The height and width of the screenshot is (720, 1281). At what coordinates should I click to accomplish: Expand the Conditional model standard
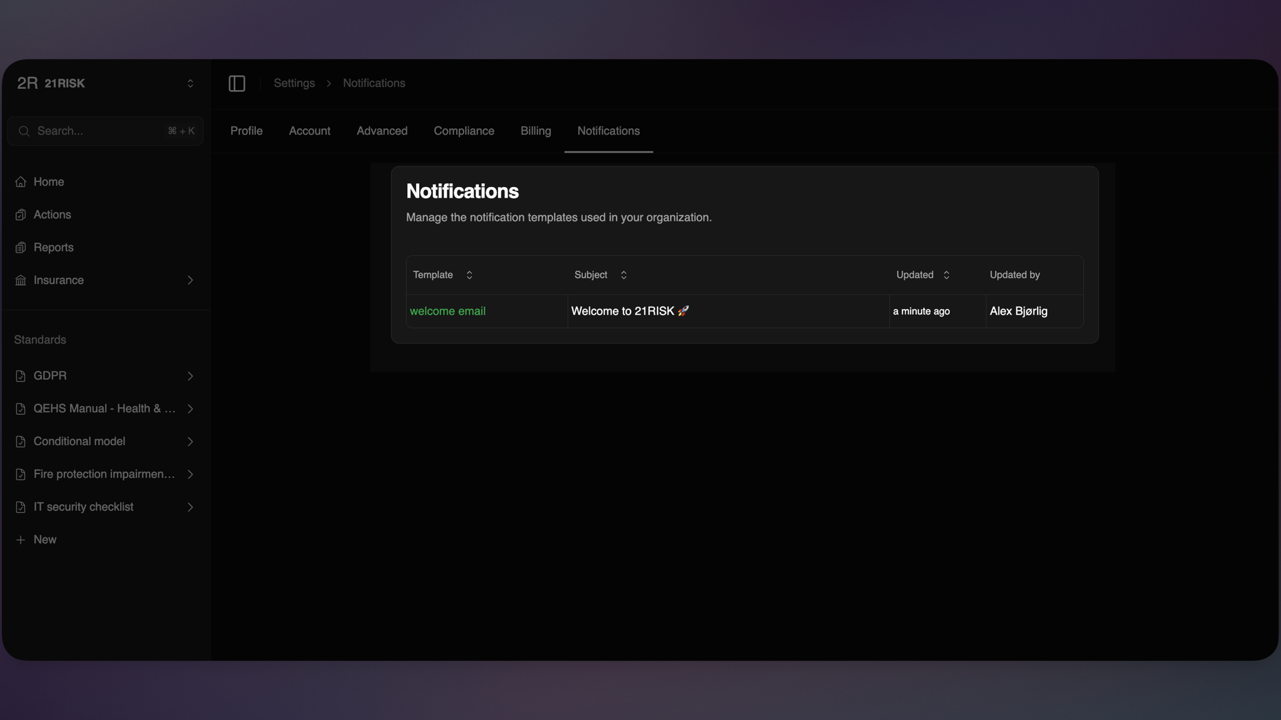click(x=190, y=440)
